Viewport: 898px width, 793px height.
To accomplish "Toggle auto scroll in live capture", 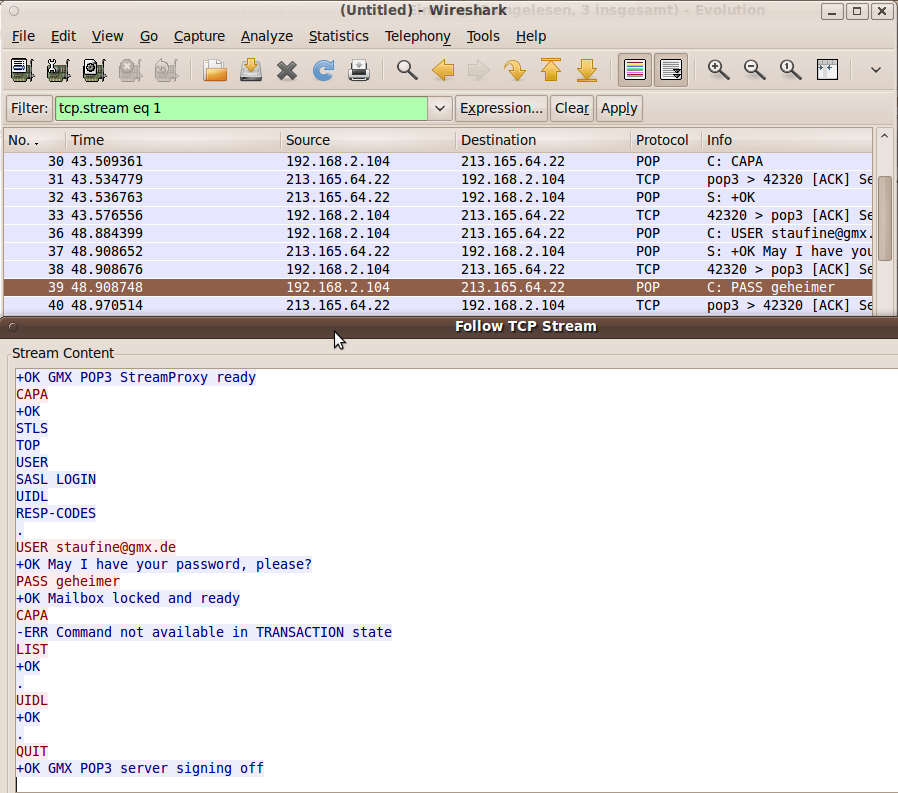I will [671, 70].
